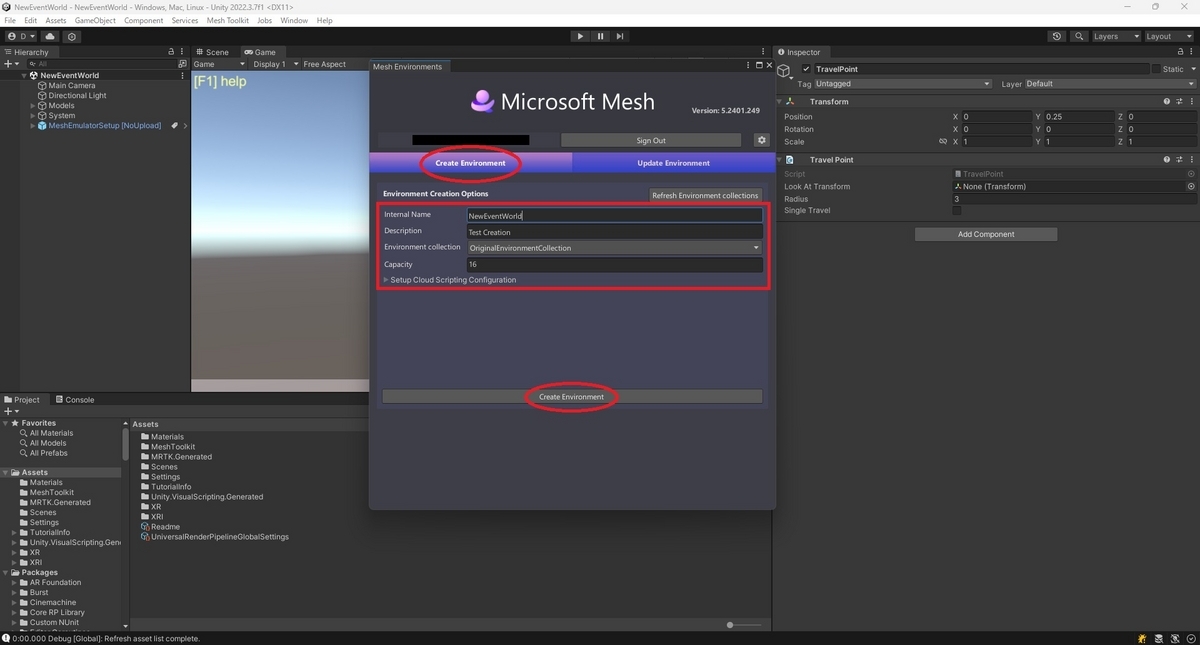The image size is (1200, 645).
Task: Open the Hierarchy panel options menu
Action: pyautogui.click(x=182, y=52)
